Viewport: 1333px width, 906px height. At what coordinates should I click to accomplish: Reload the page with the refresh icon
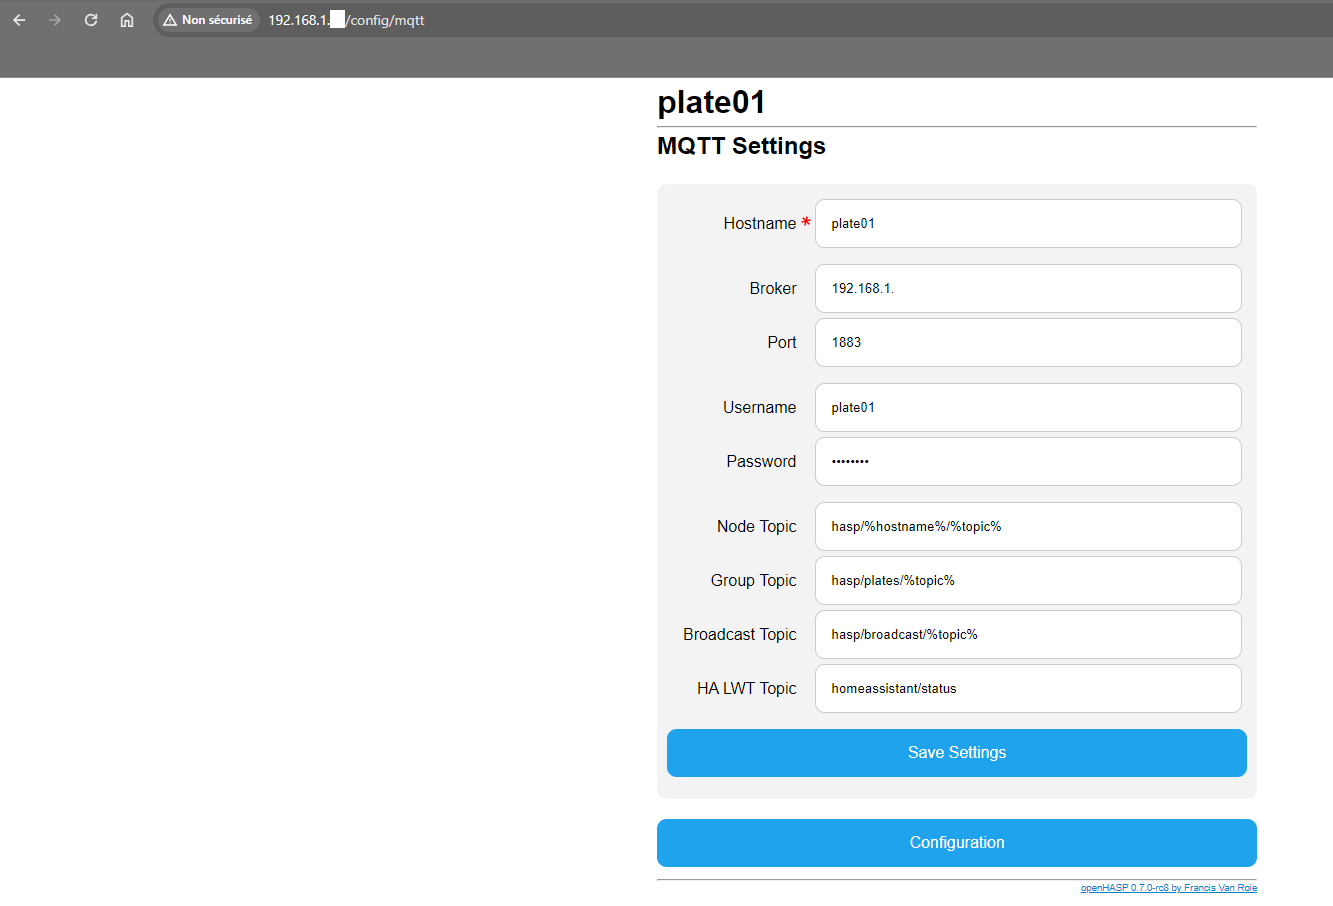tap(91, 20)
